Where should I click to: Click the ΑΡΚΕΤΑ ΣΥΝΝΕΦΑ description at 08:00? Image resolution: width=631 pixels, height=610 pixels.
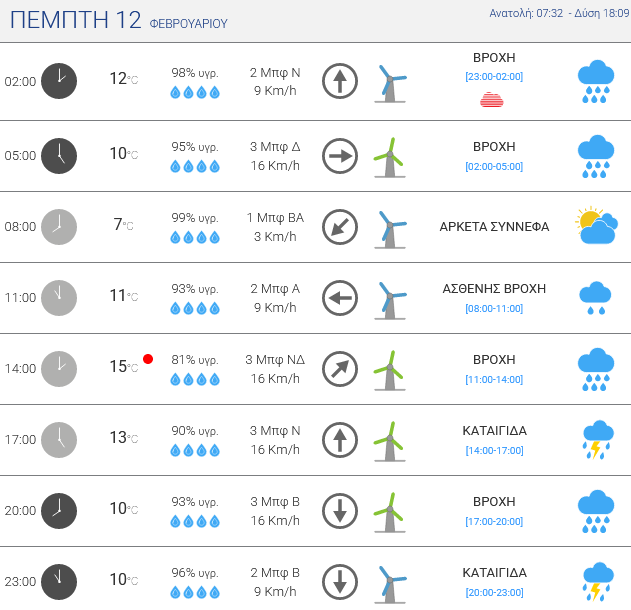pos(494,227)
